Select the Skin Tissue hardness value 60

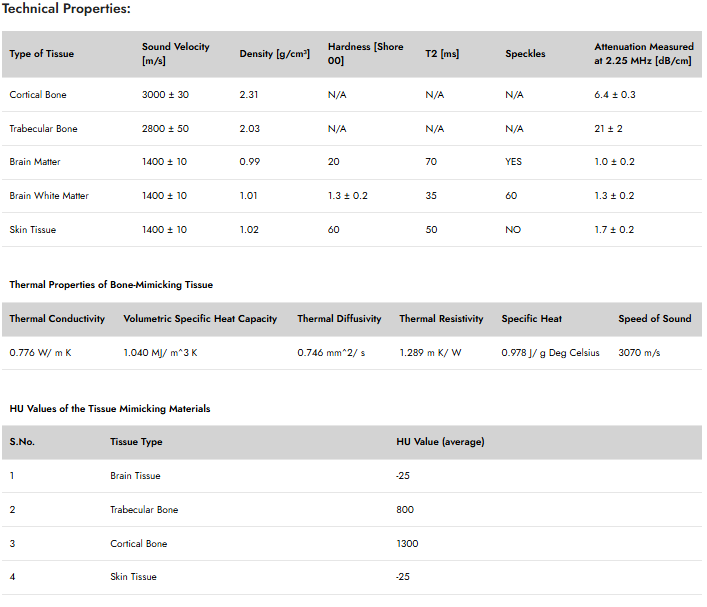tap(333, 230)
